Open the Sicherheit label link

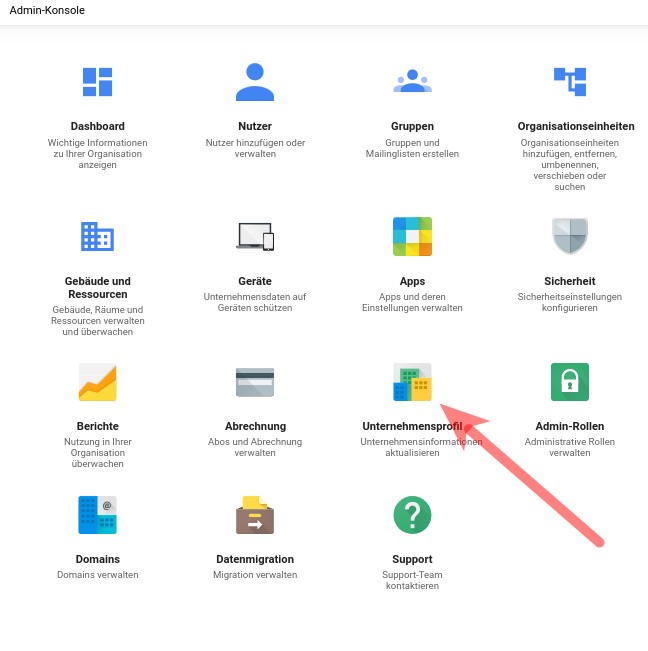(x=570, y=281)
